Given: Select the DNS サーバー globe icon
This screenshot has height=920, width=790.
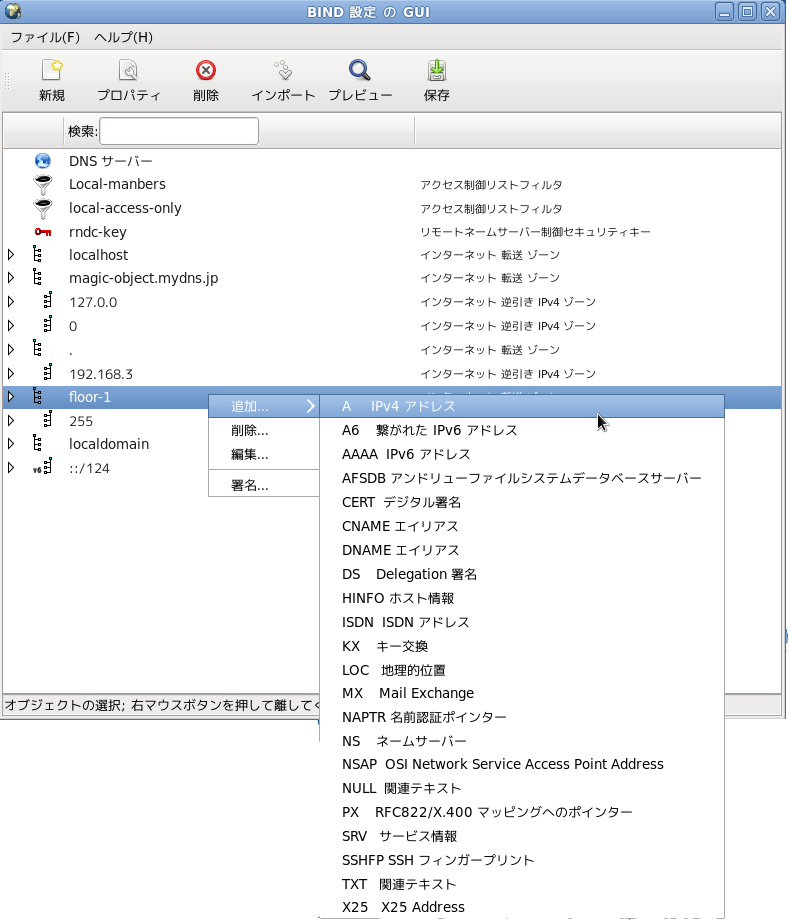Looking at the screenshot, I should coord(42,160).
